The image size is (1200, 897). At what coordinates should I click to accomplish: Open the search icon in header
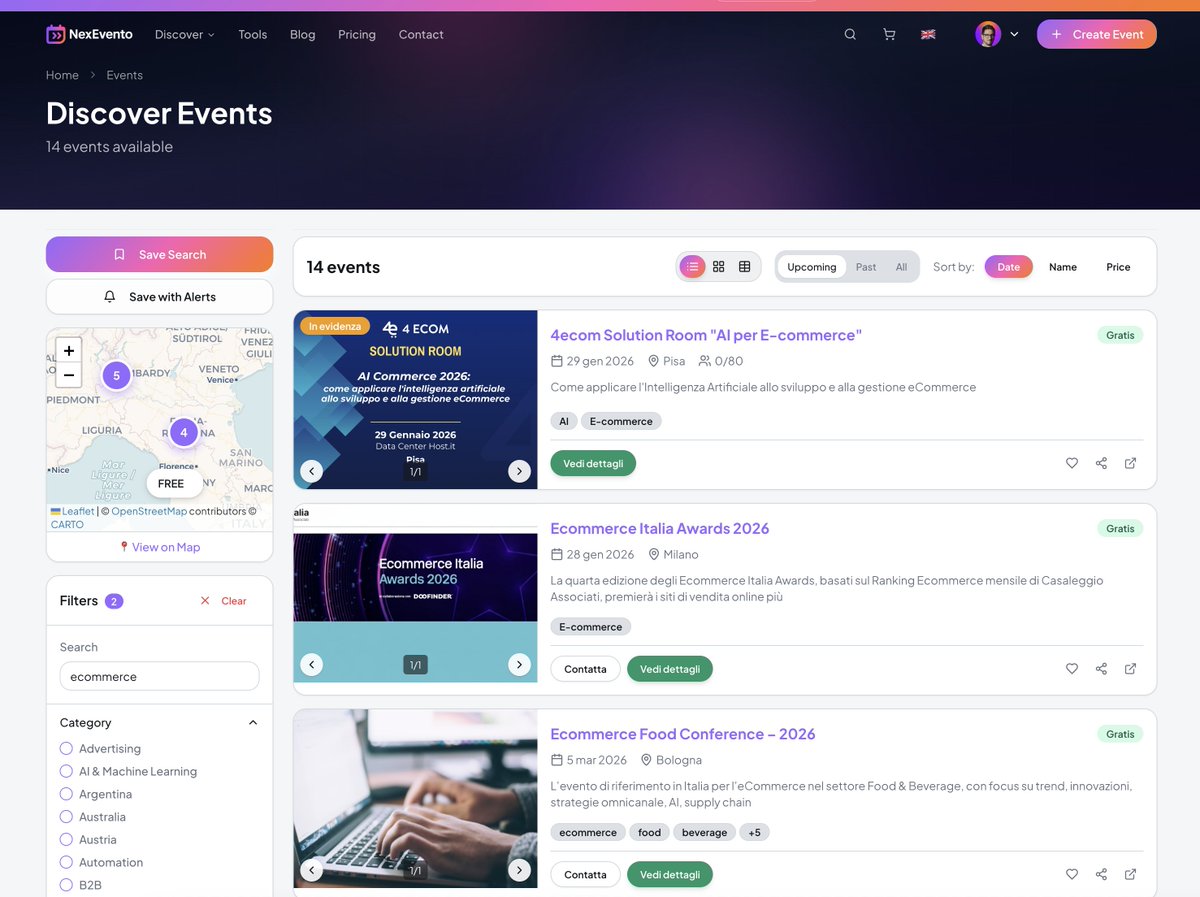[x=850, y=34]
